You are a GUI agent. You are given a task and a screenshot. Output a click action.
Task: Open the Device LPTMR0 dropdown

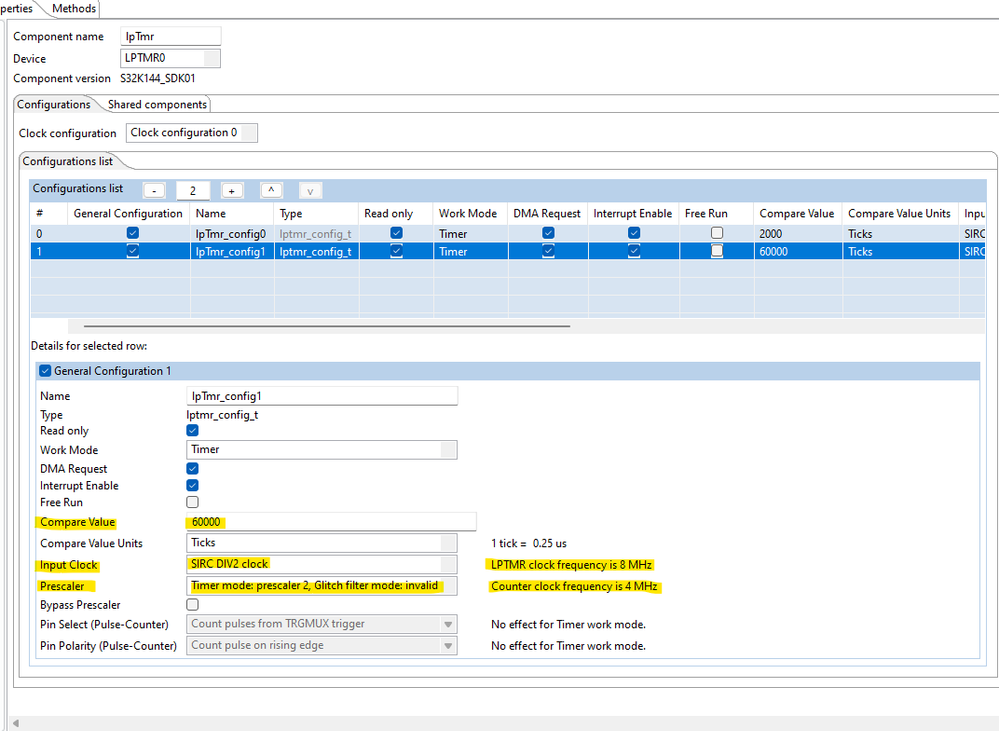pyautogui.click(x=170, y=58)
